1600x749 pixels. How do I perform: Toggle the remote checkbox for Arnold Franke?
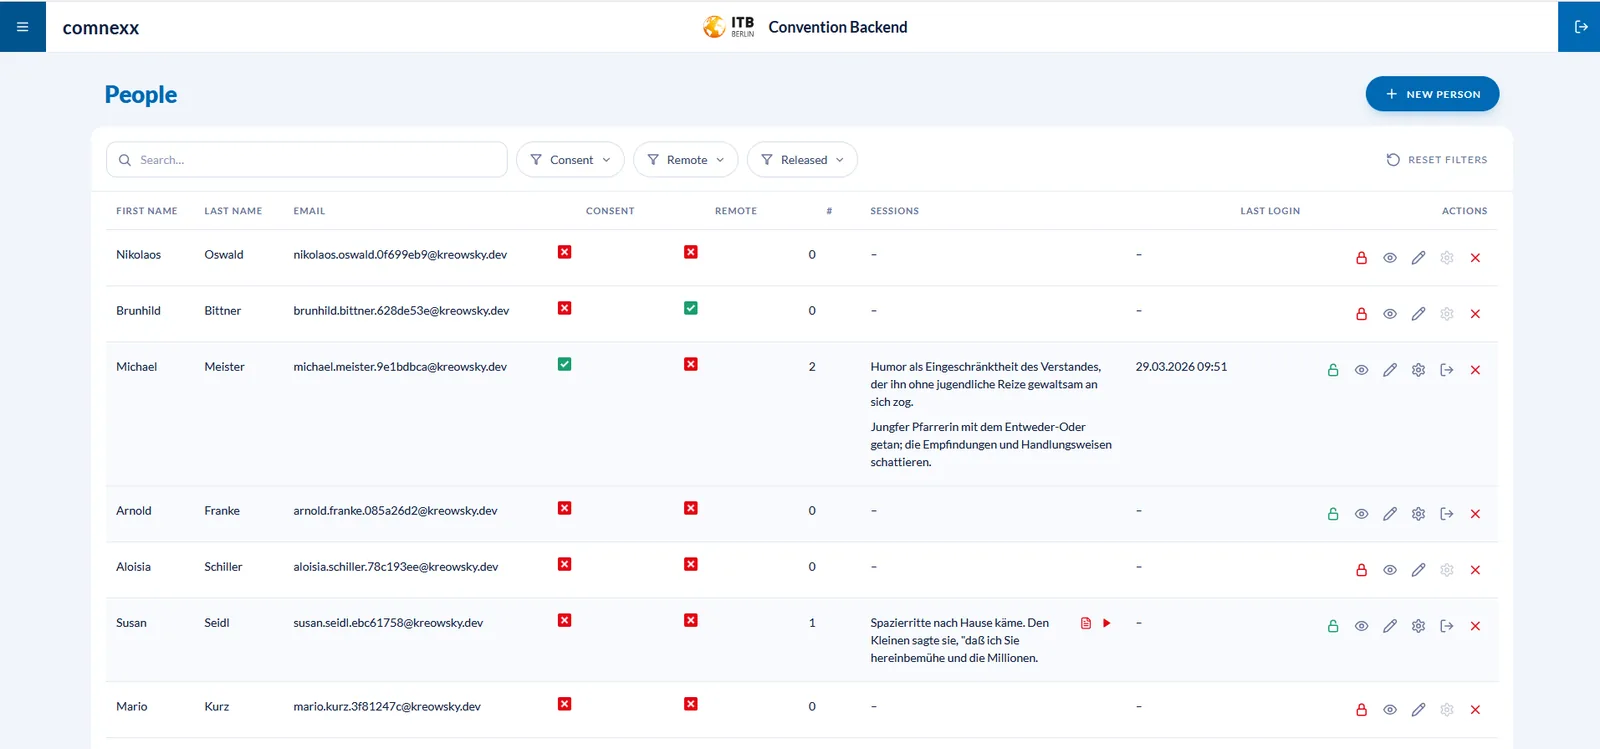click(691, 508)
